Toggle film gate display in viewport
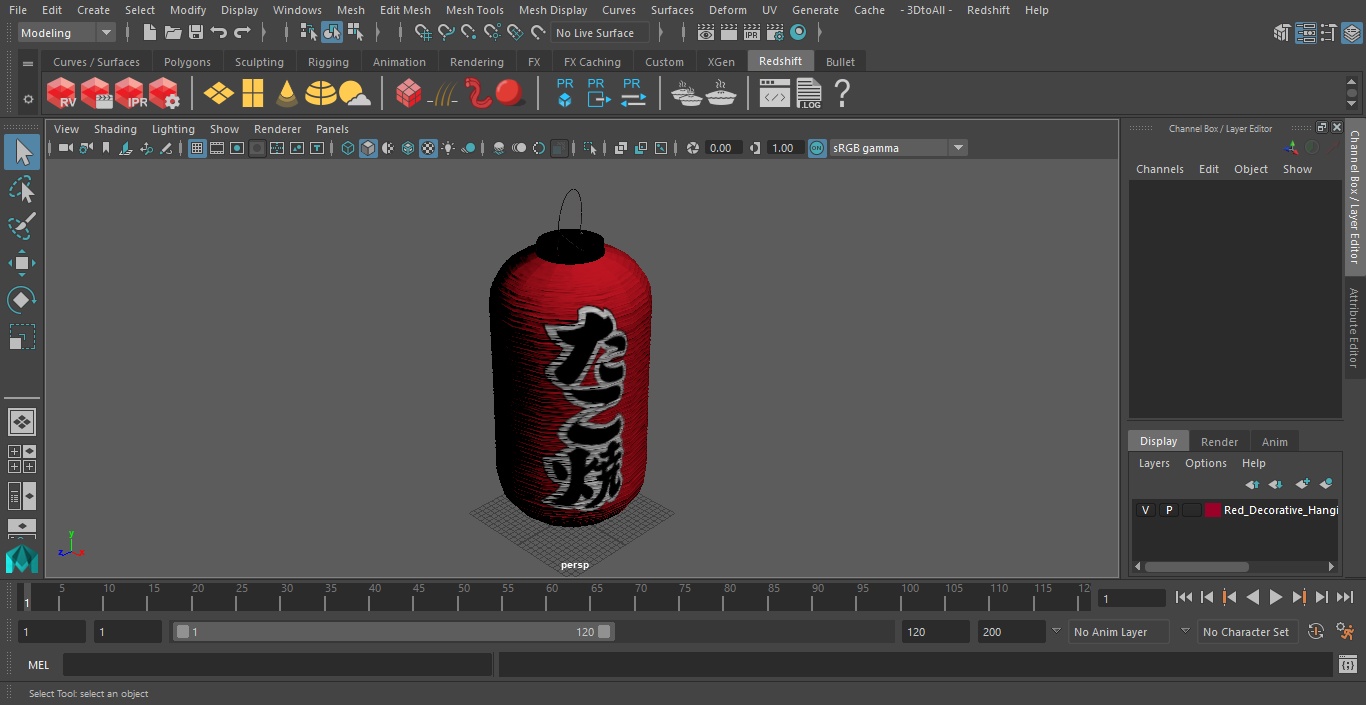The height and width of the screenshot is (705, 1366). coord(217,148)
